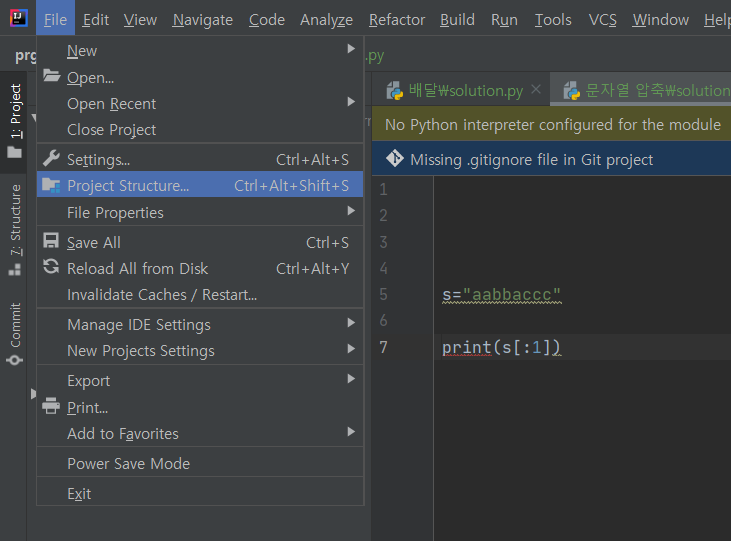Screen dimensions: 731x541
Task: Click the Commit tool window icon
Action: click(14, 360)
